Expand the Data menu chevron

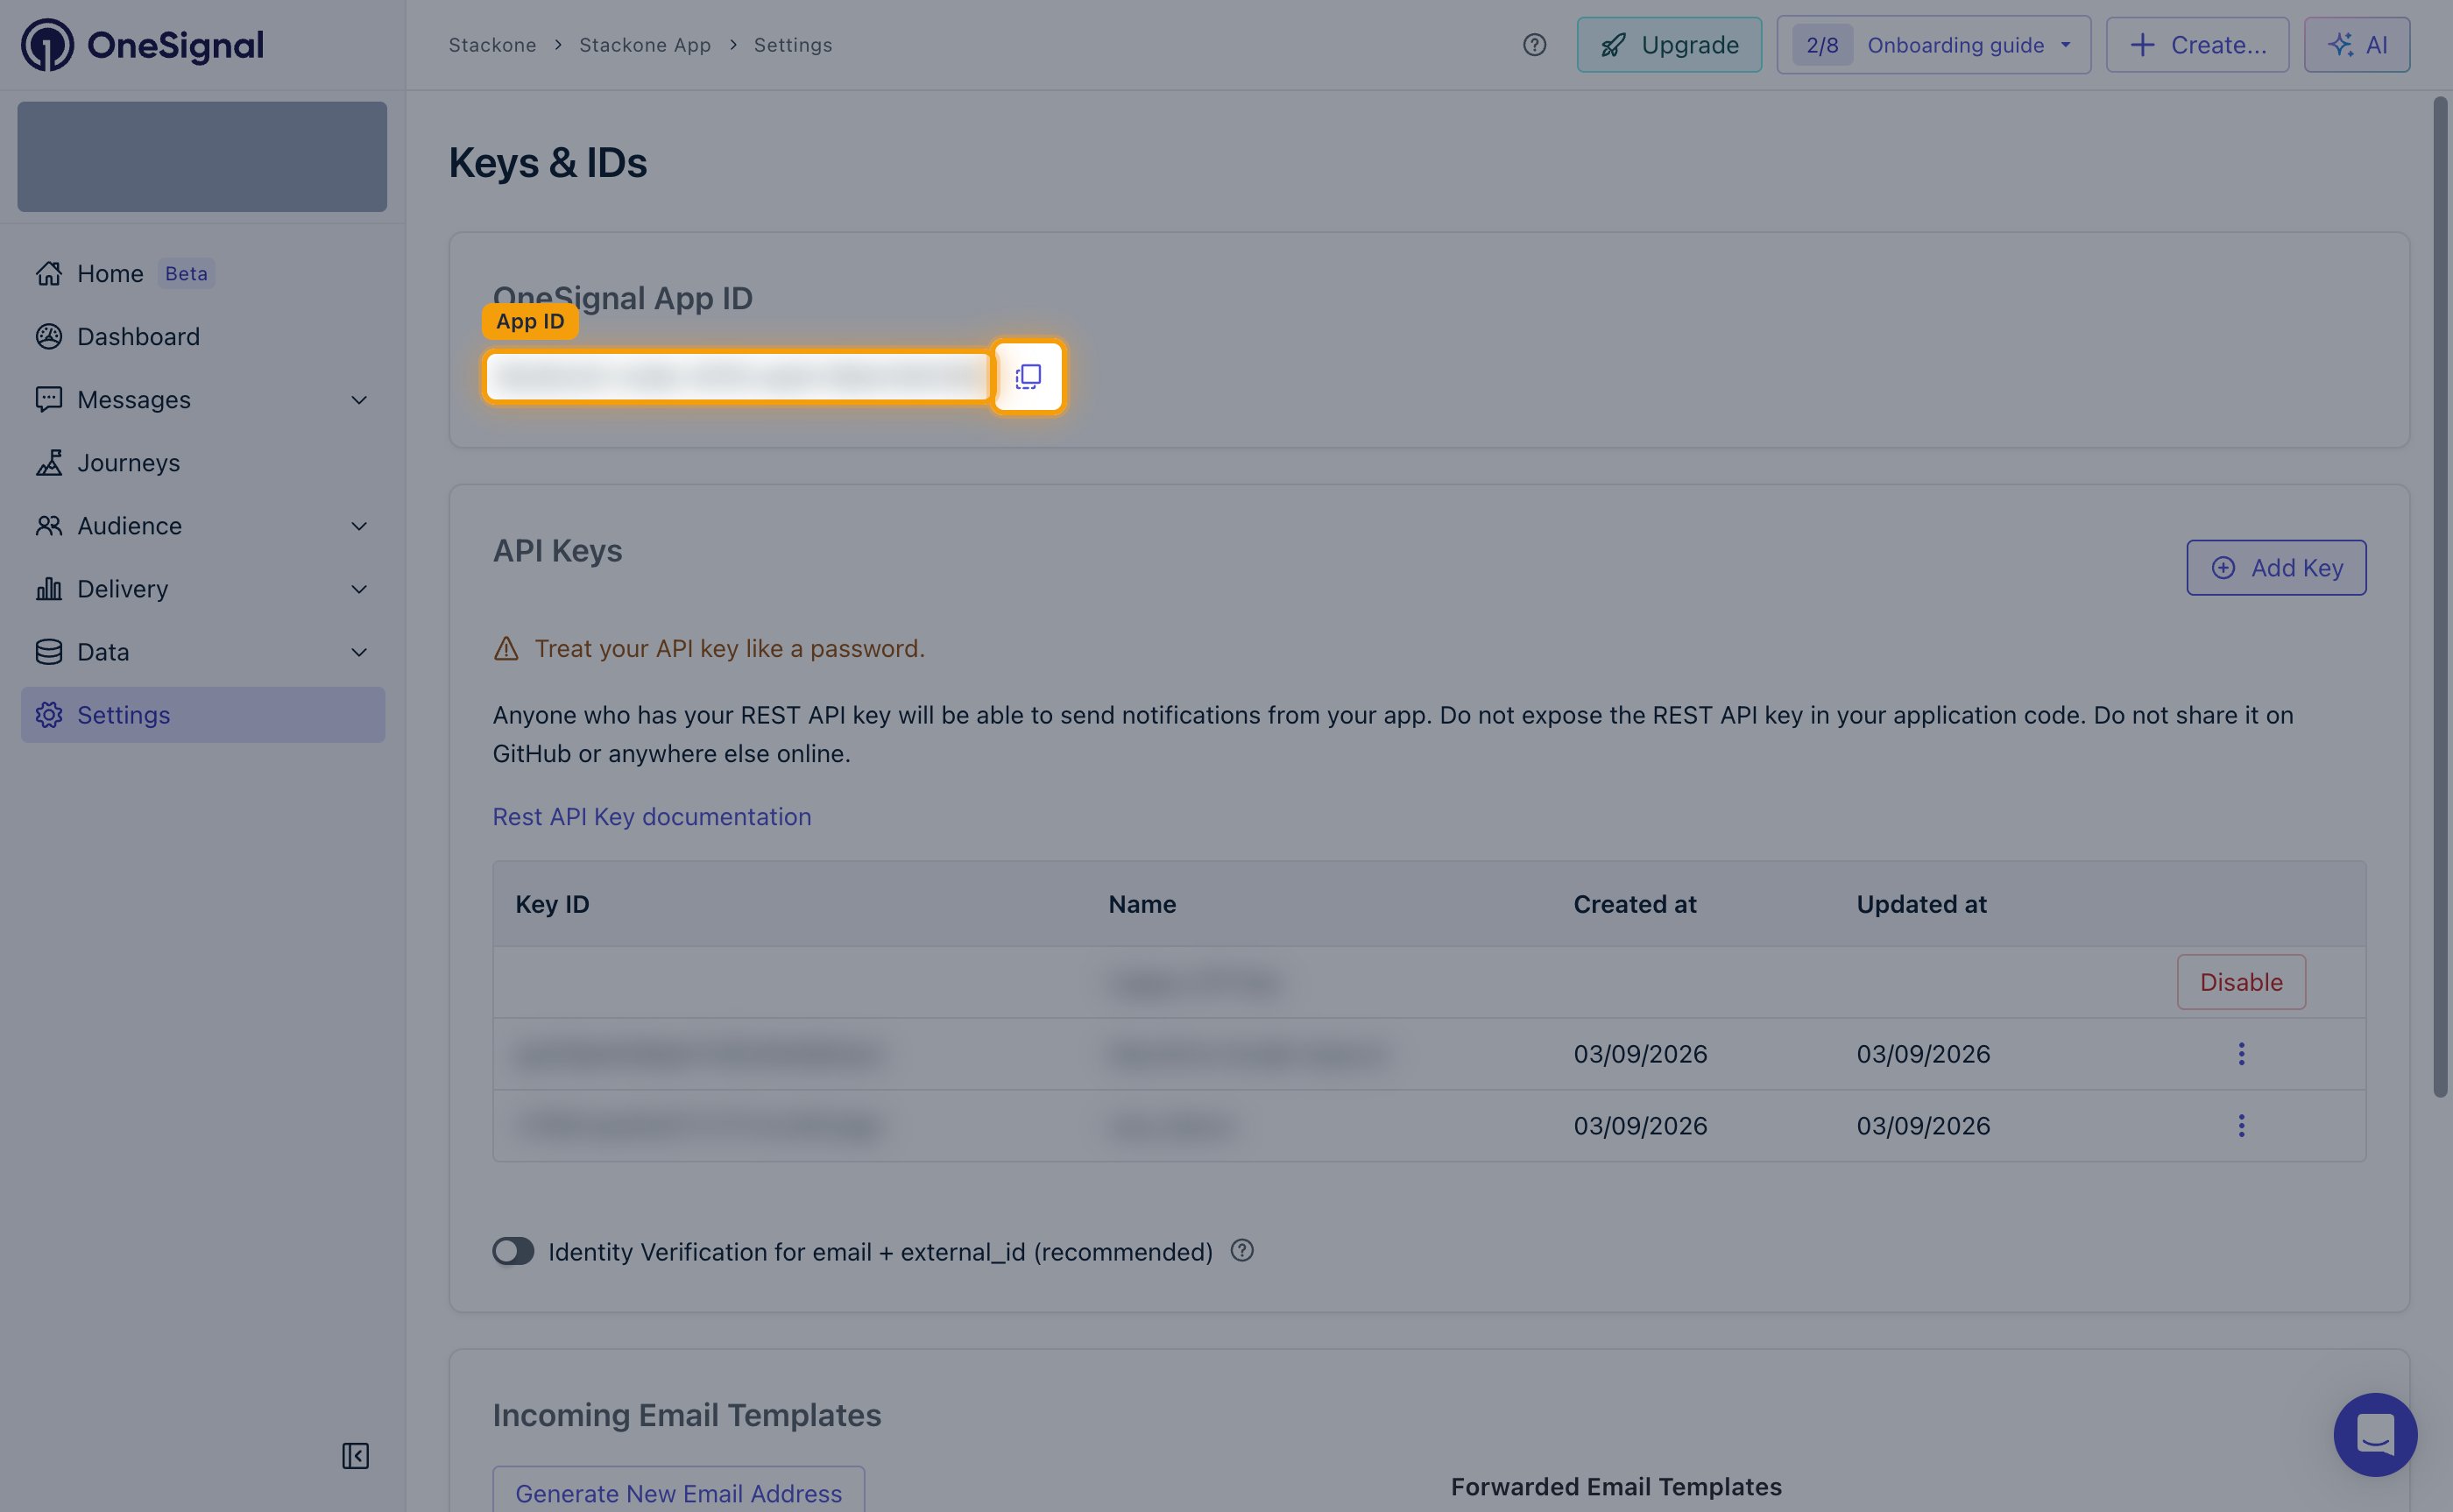359,652
